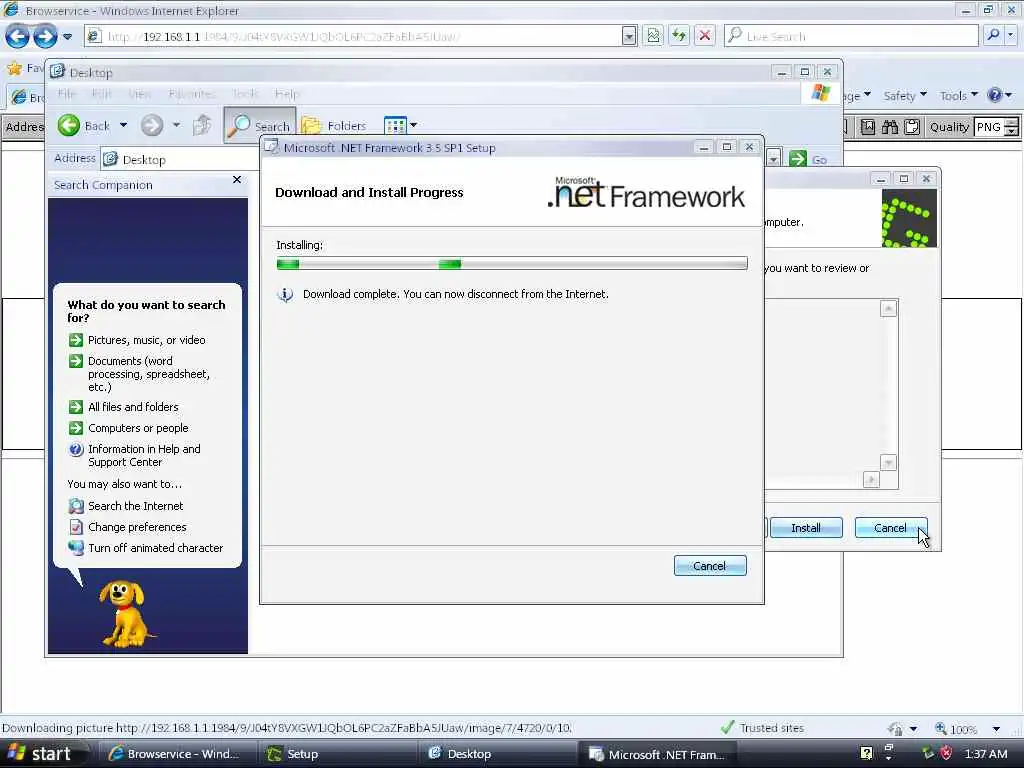Click Install in the background setup dialog
The width and height of the screenshot is (1024, 768).
click(807, 528)
